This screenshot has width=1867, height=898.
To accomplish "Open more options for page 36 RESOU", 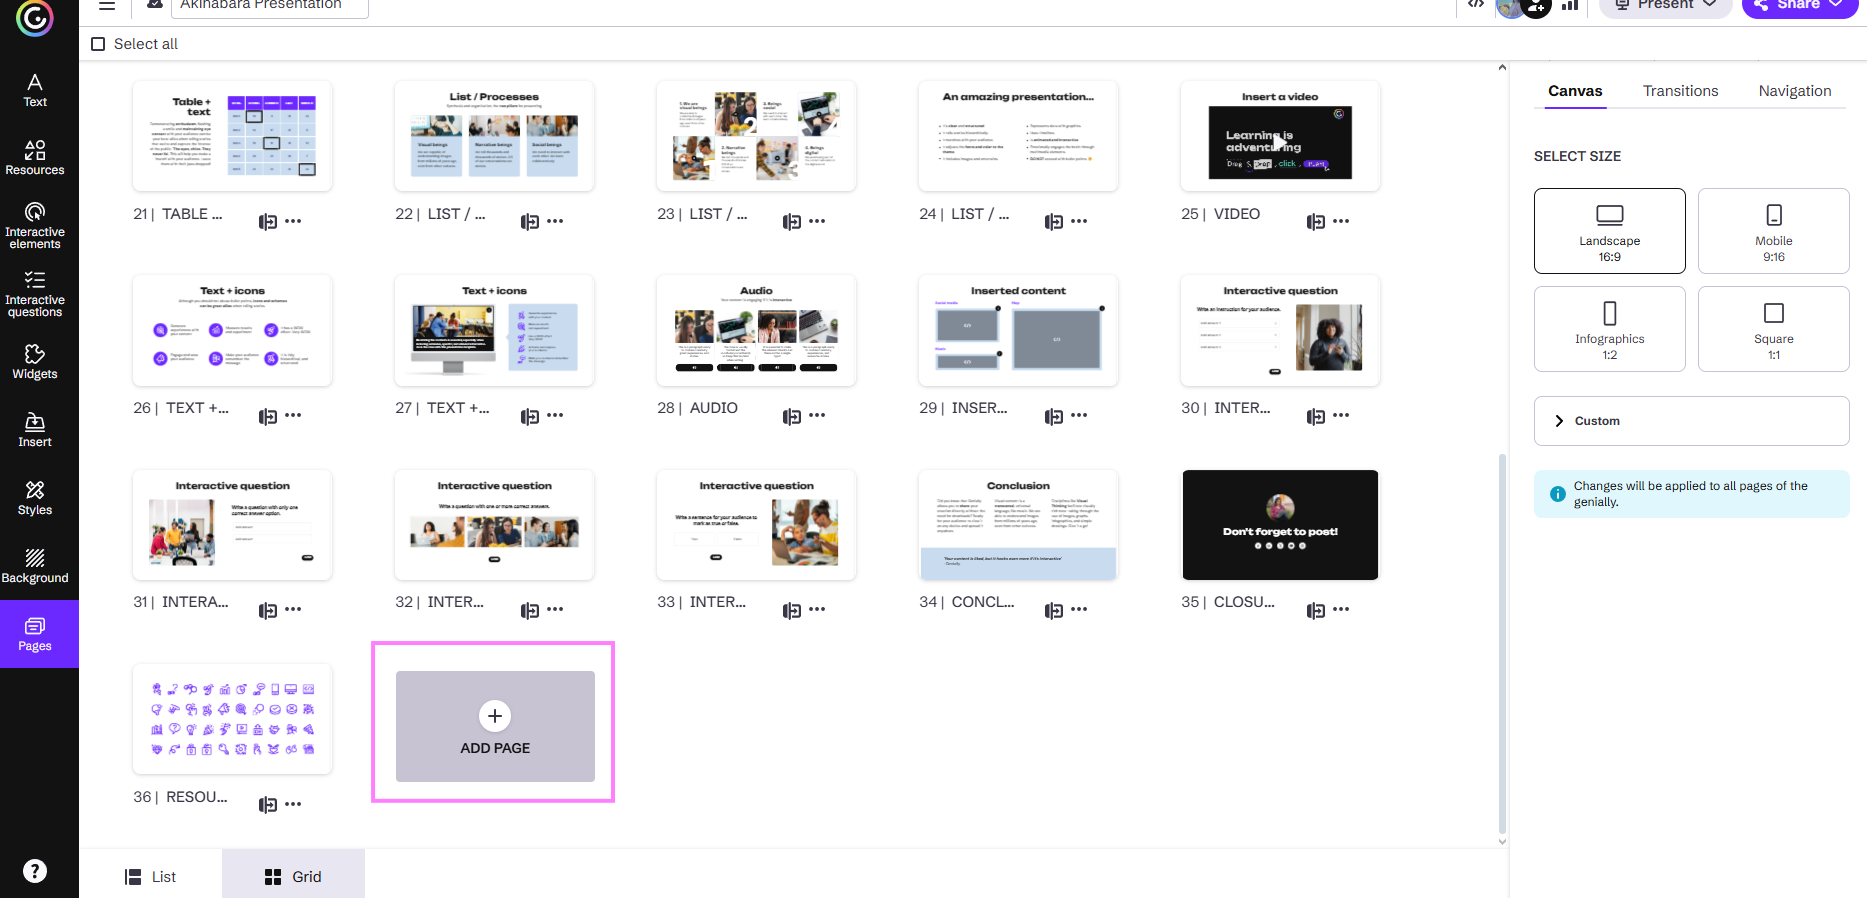I will coord(293,804).
